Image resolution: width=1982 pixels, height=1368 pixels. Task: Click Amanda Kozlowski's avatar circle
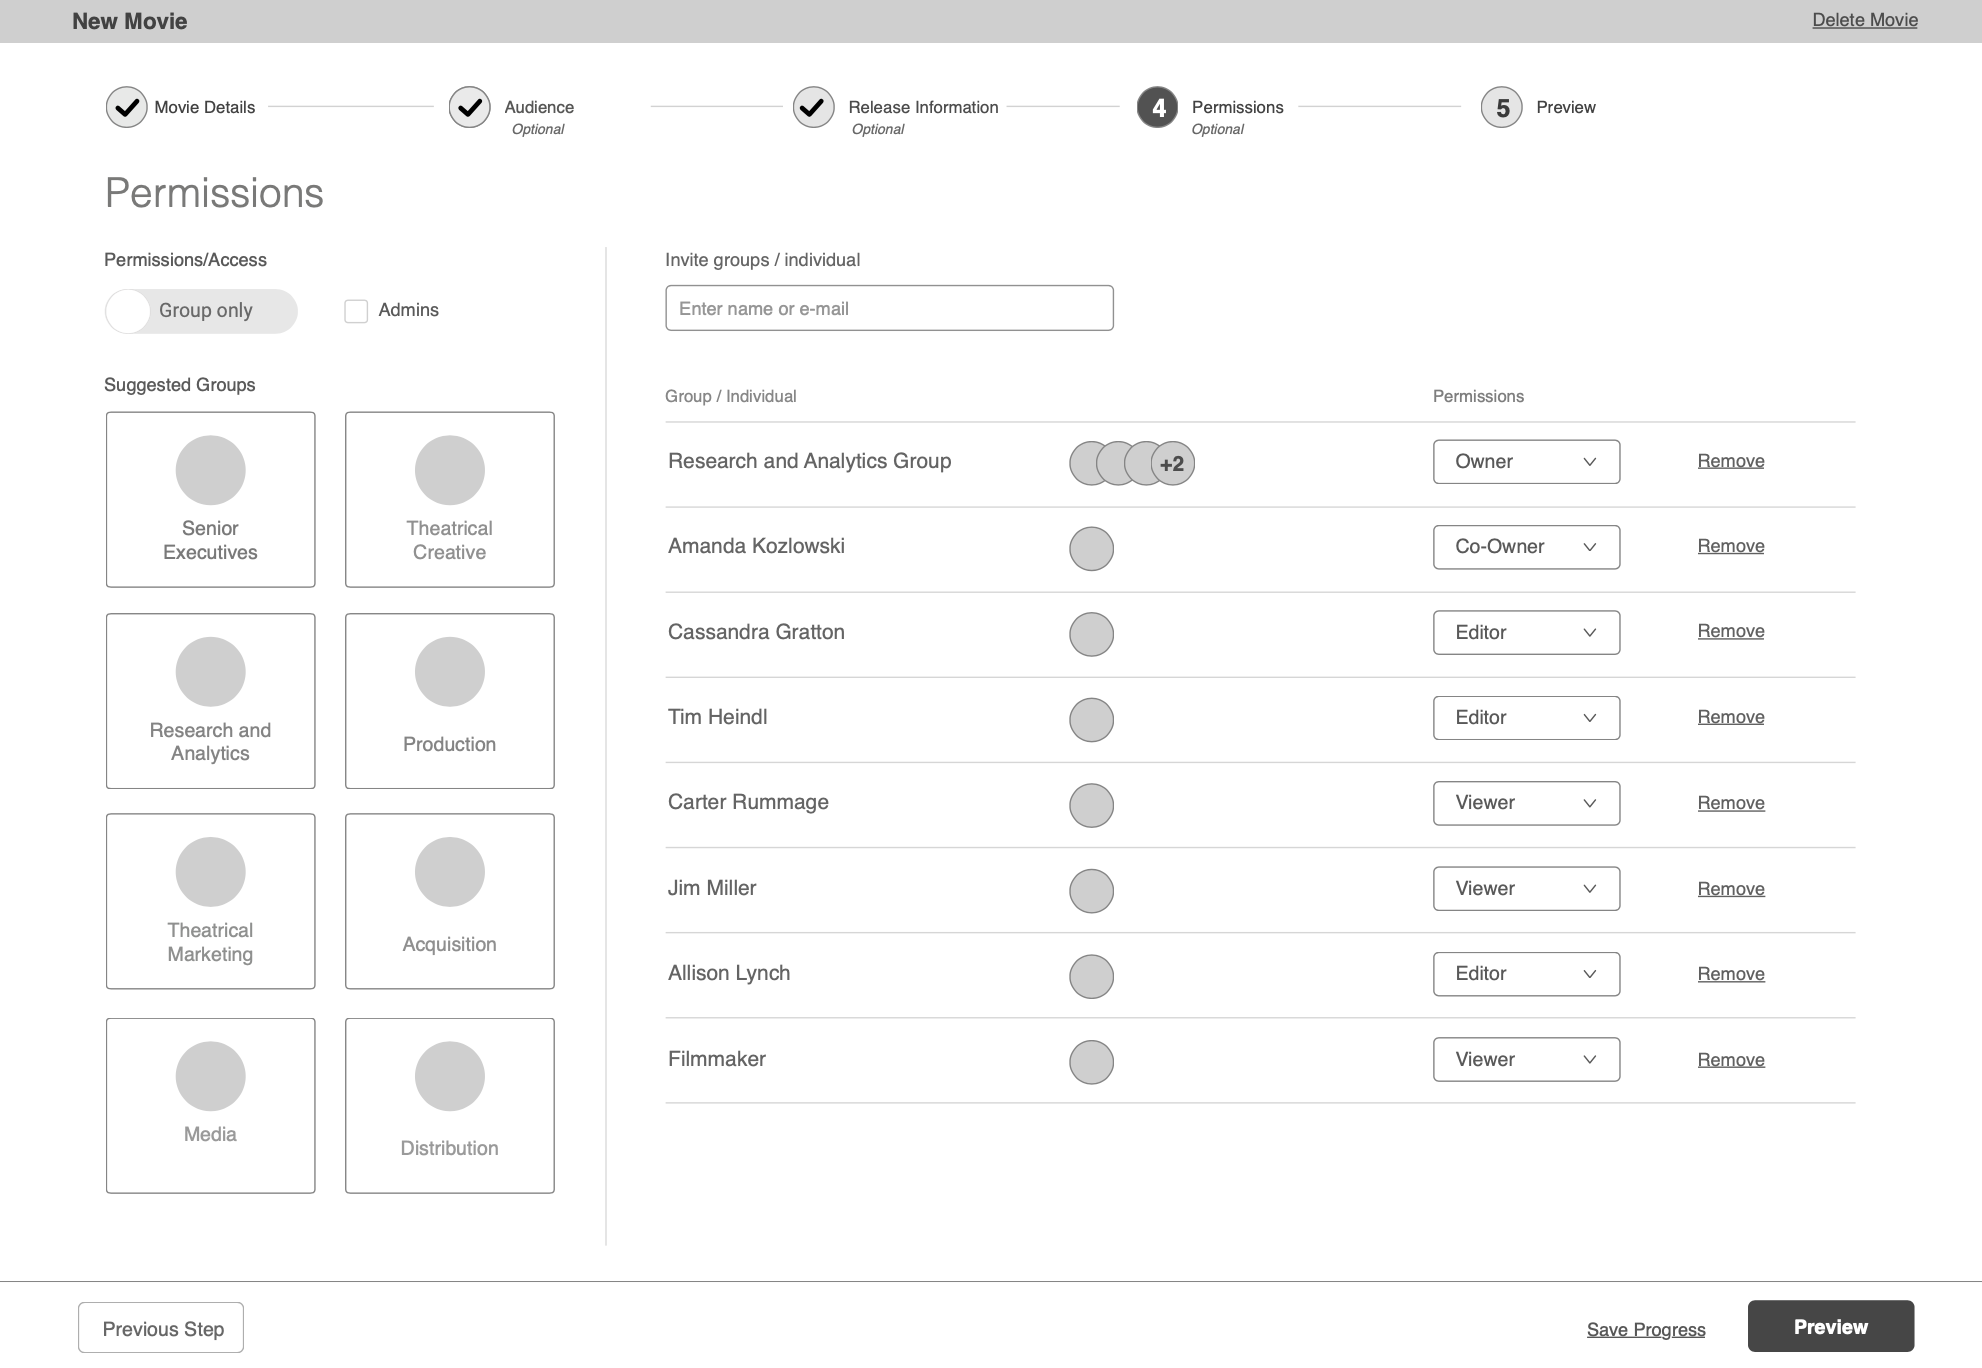click(1091, 549)
